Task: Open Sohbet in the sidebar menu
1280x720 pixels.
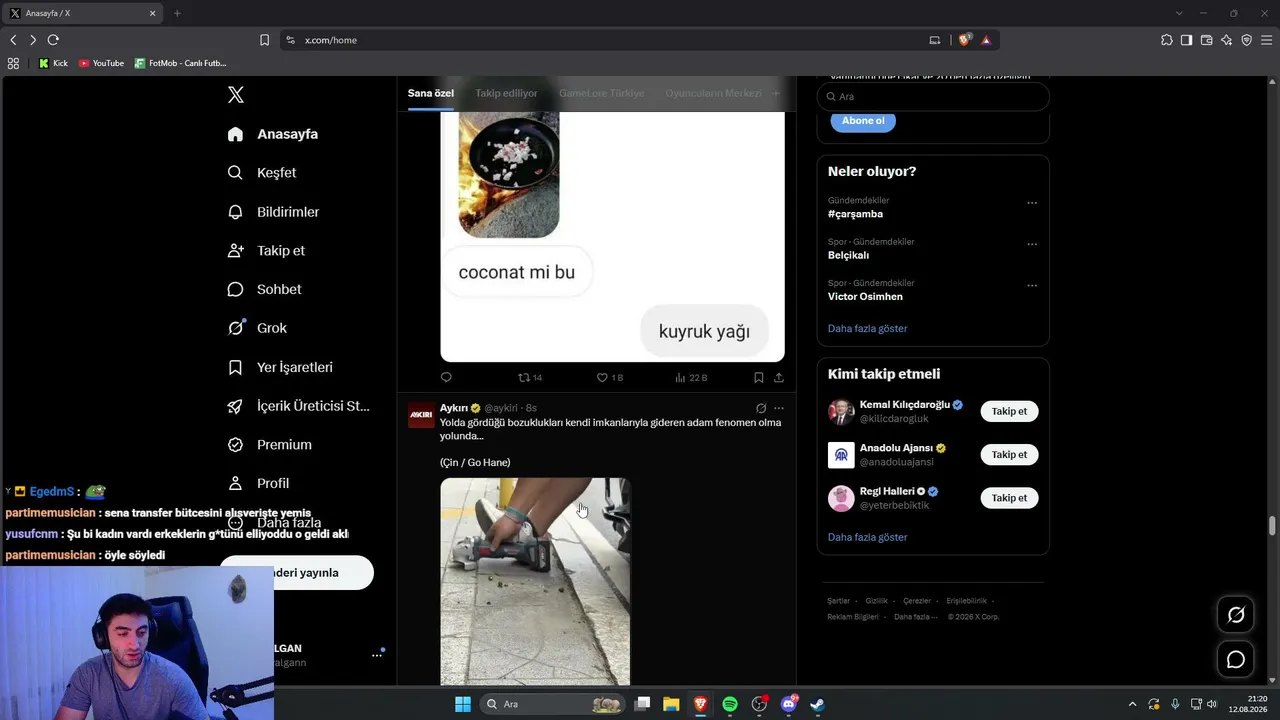Action: pos(264,289)
